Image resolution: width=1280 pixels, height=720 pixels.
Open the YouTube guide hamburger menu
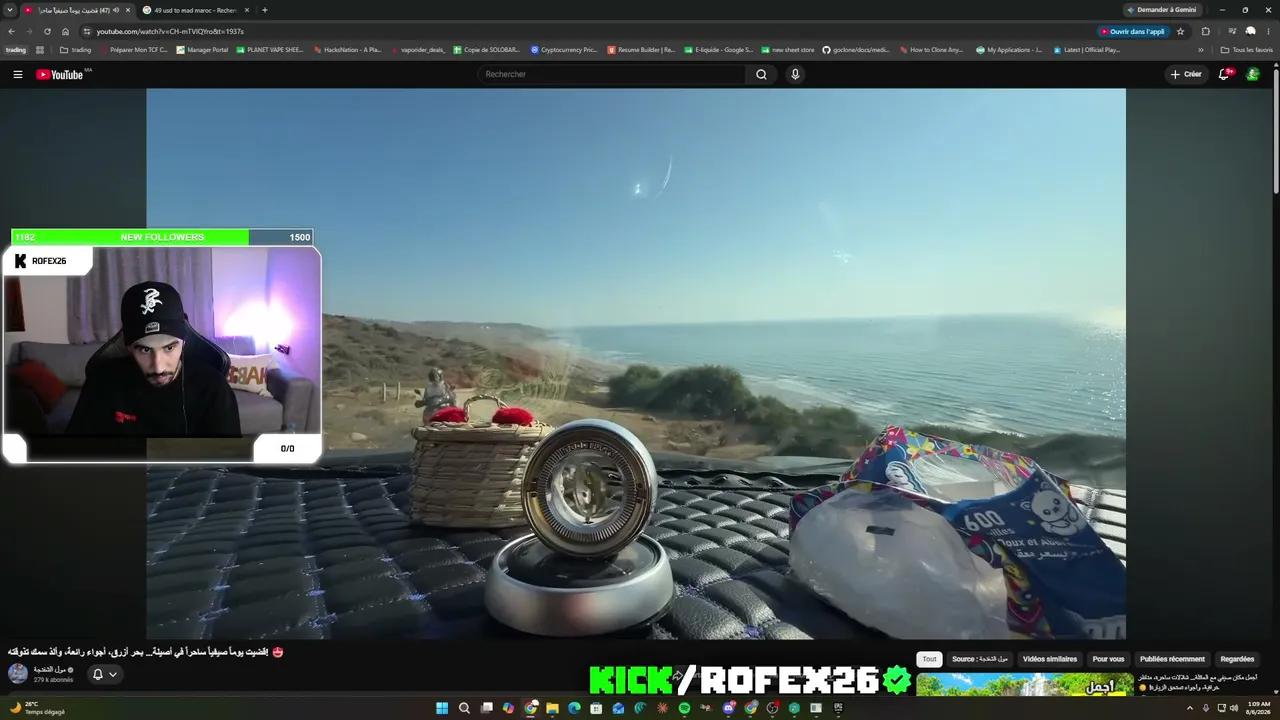pyautogui.click(x=17, y=74)
